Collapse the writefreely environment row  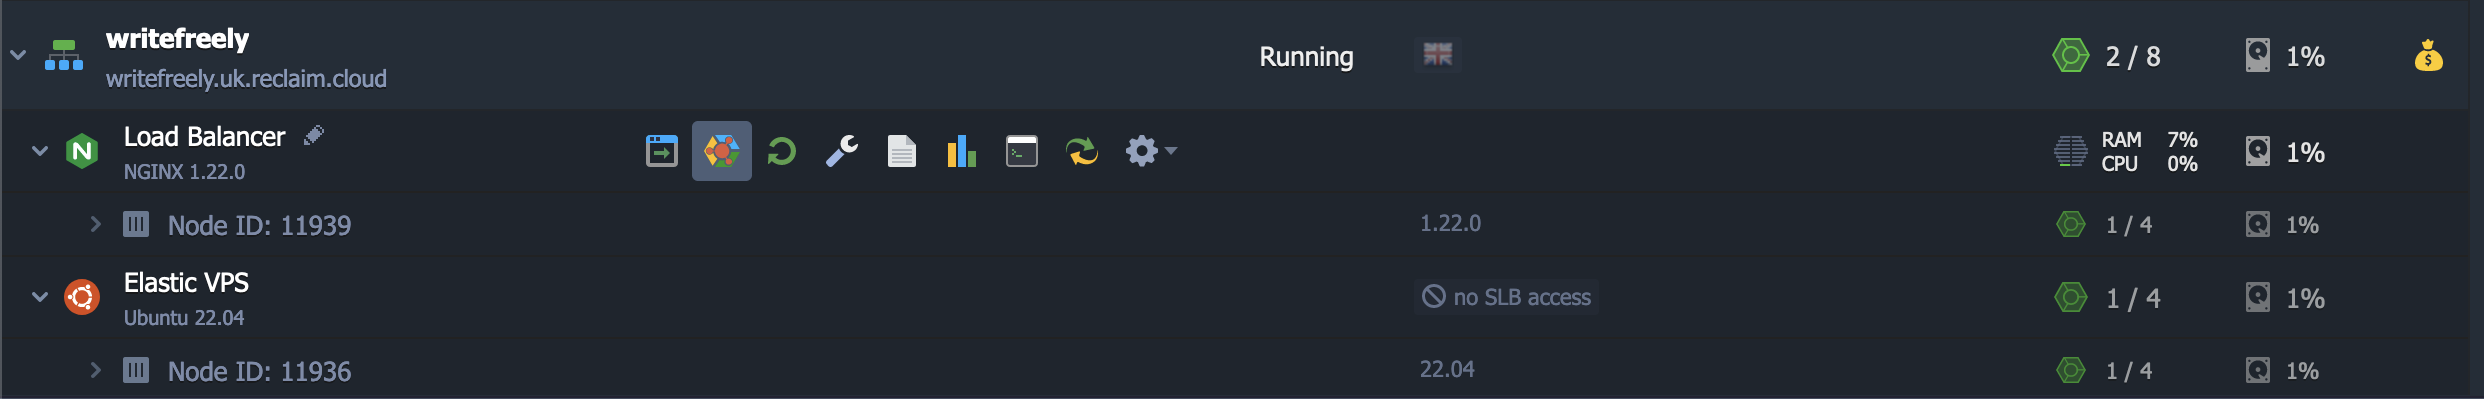pyautogui.click(x=18, y=55)
